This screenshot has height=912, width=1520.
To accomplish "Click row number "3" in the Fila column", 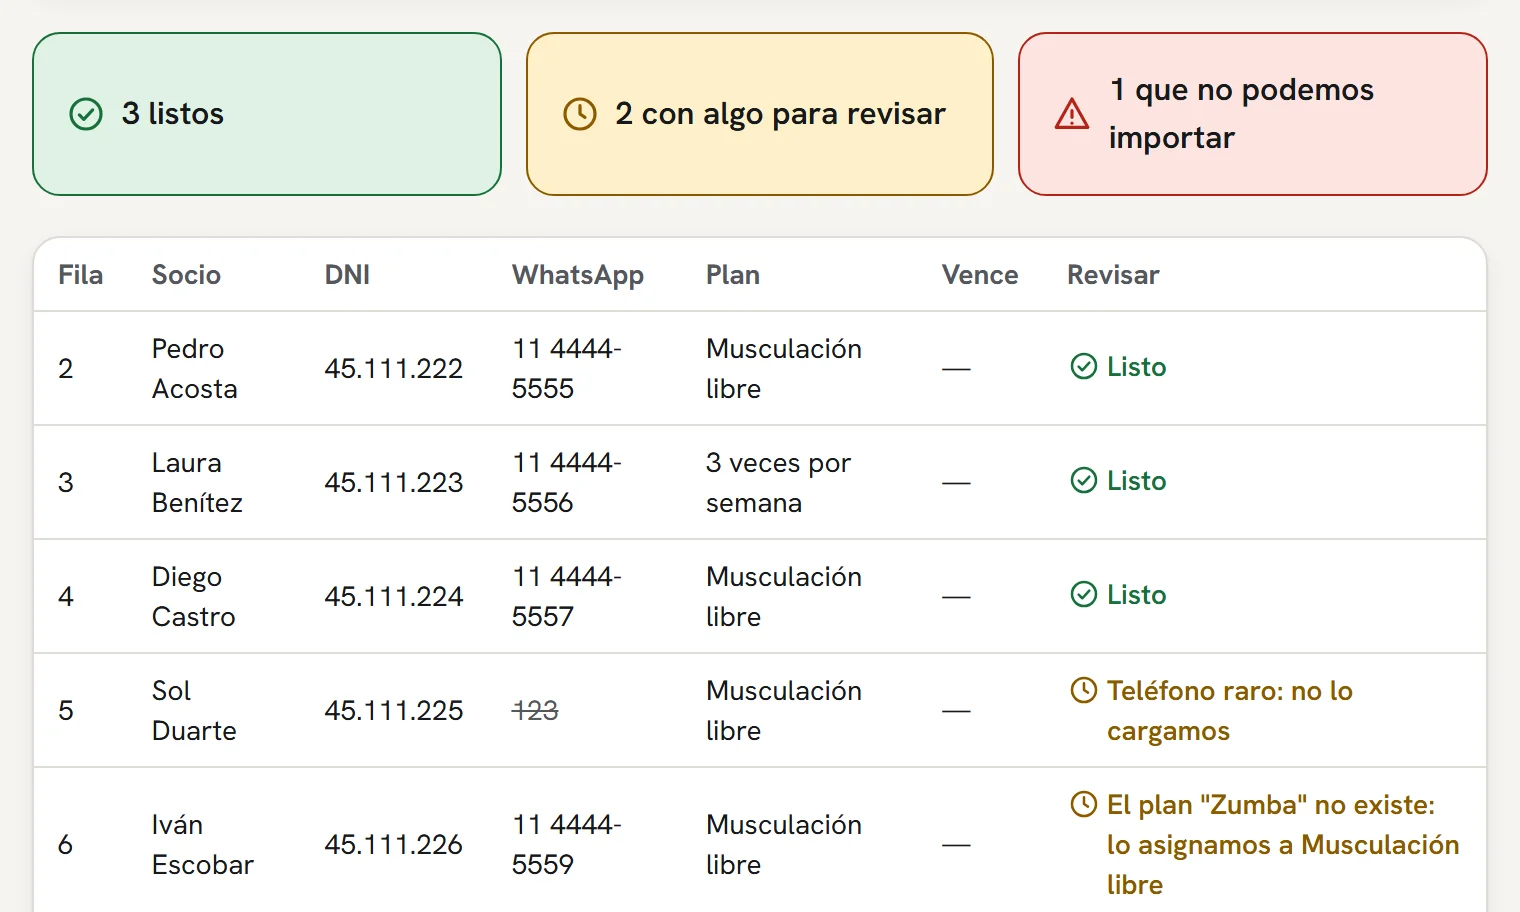I will (x=66, y=483).
